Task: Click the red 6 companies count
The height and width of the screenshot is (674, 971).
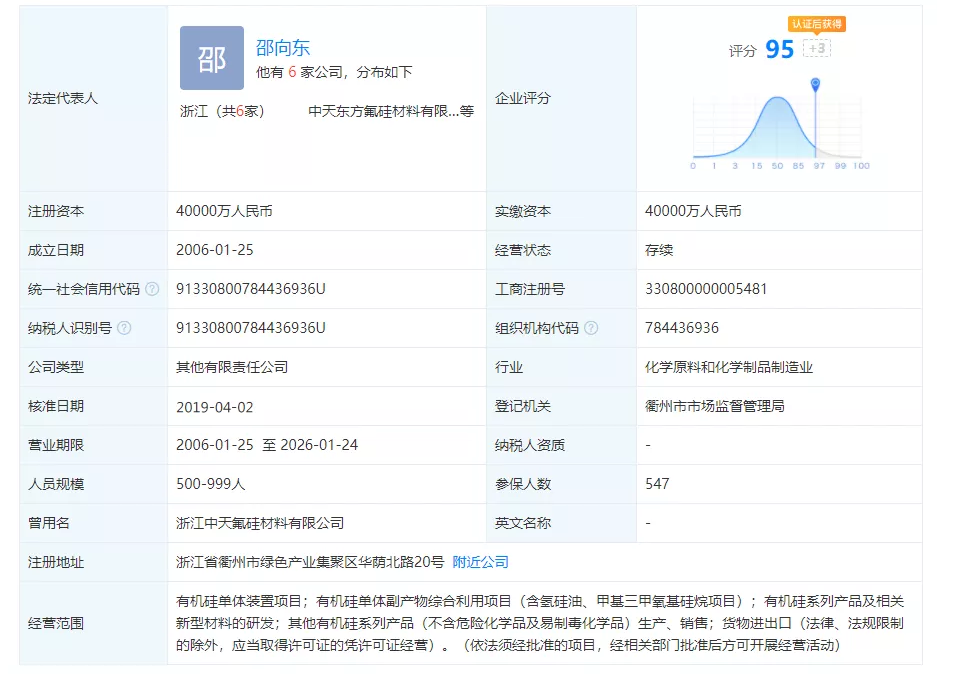Action: (292, 72)
